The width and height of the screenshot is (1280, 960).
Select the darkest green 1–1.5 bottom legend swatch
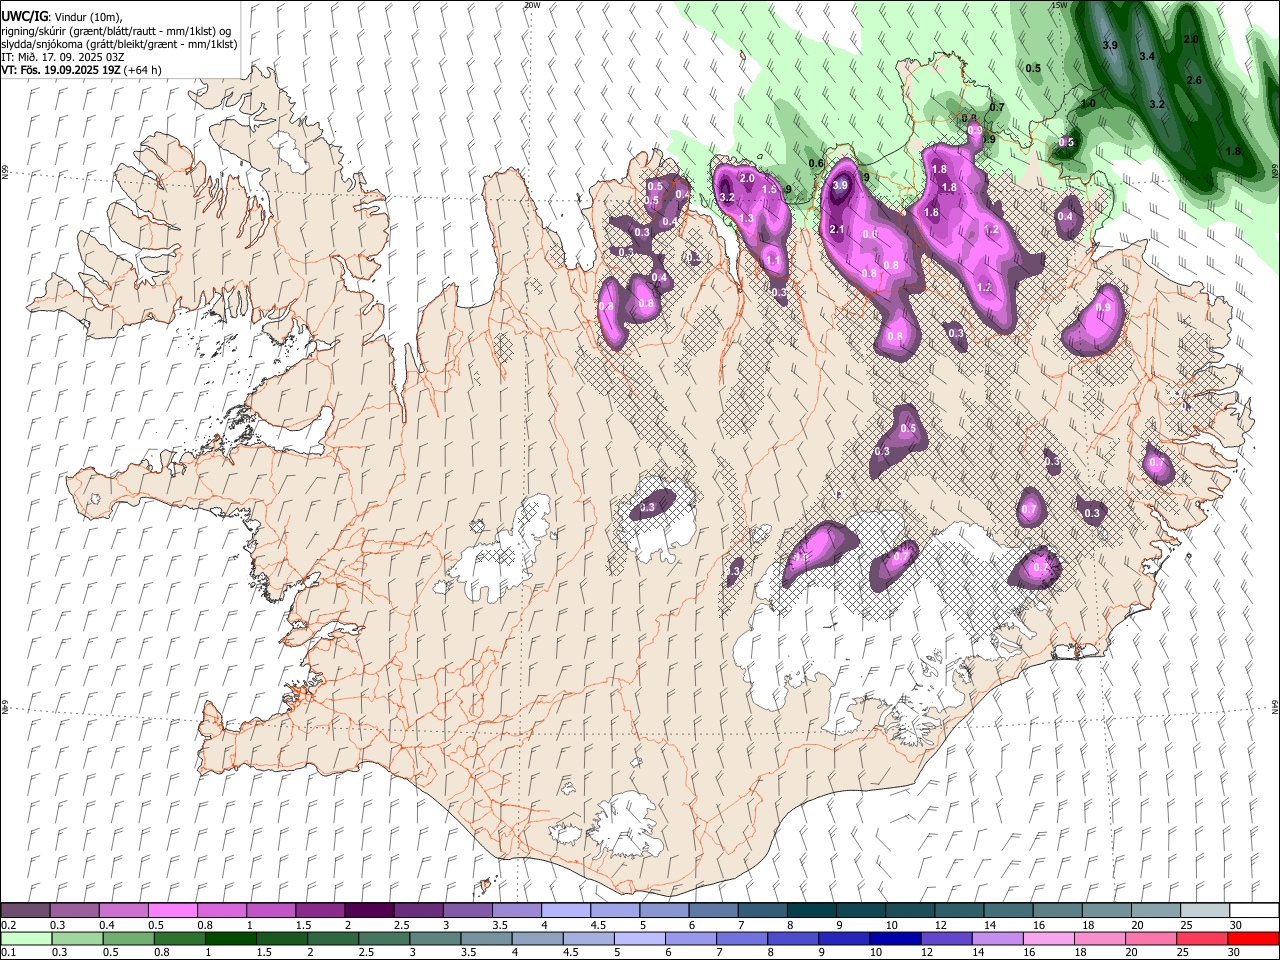click(x=230, y=939)
